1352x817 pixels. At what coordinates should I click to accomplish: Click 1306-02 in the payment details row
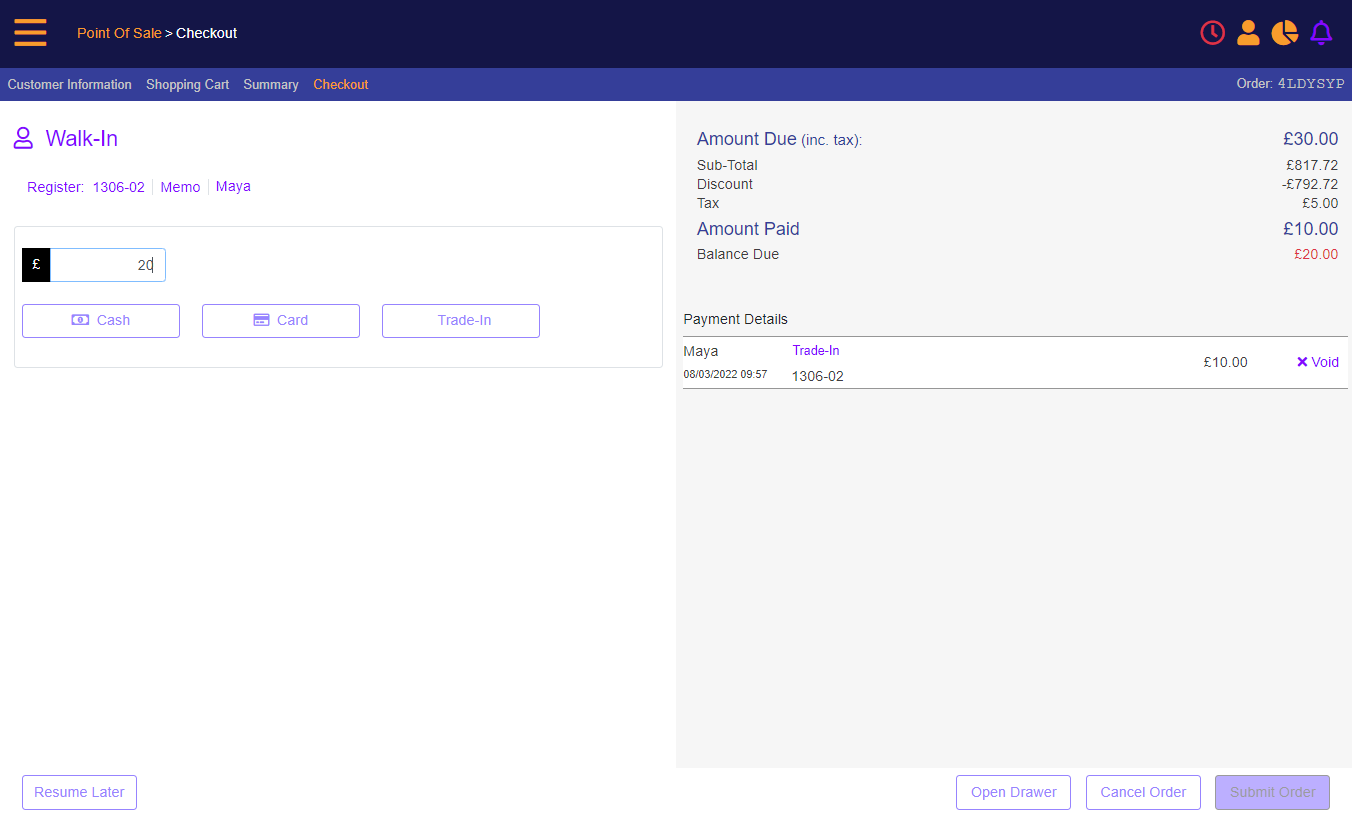(818, 377)
